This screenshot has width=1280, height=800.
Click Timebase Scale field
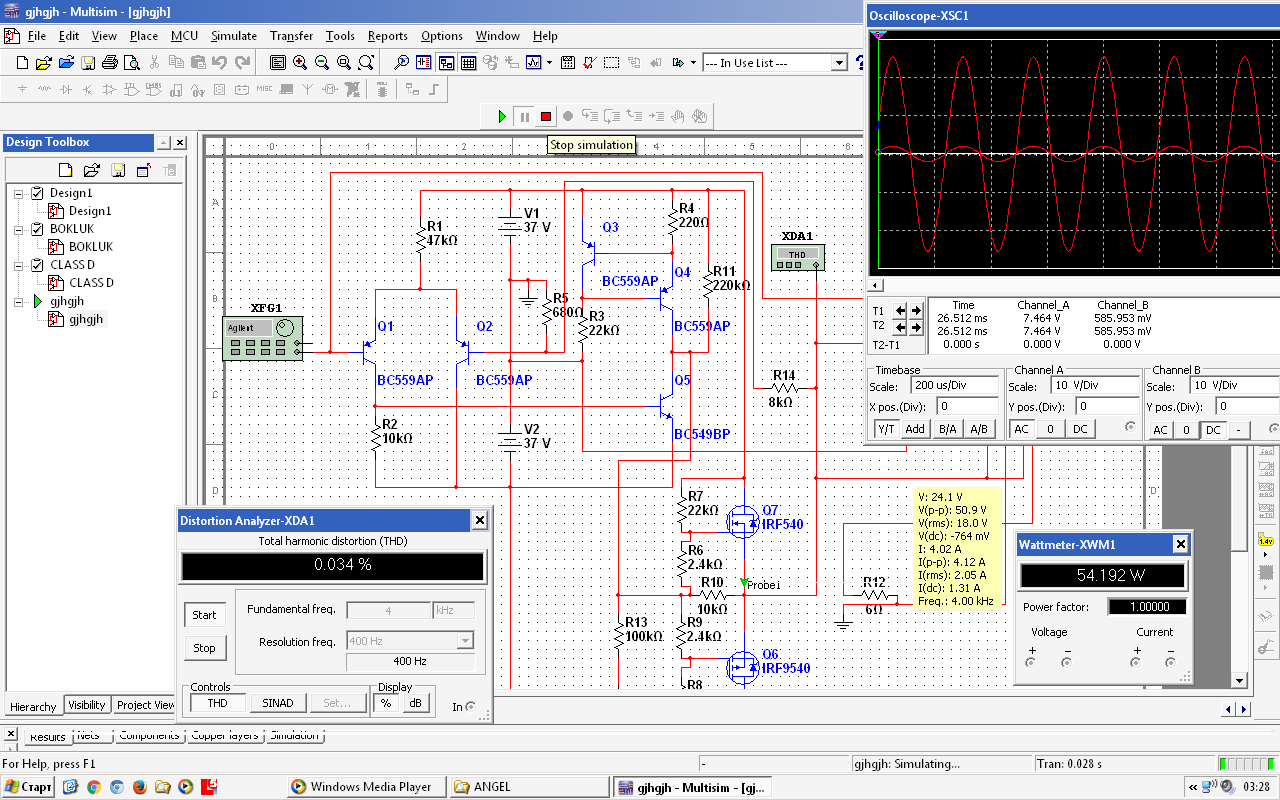click(x=955, y=386)
